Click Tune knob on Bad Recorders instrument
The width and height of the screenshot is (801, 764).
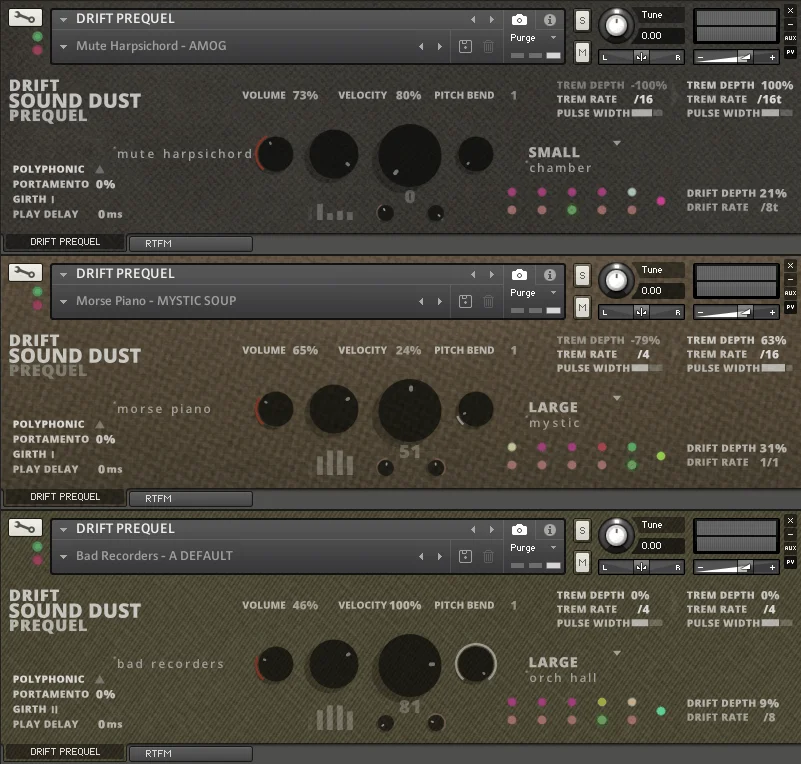point(616,535)
